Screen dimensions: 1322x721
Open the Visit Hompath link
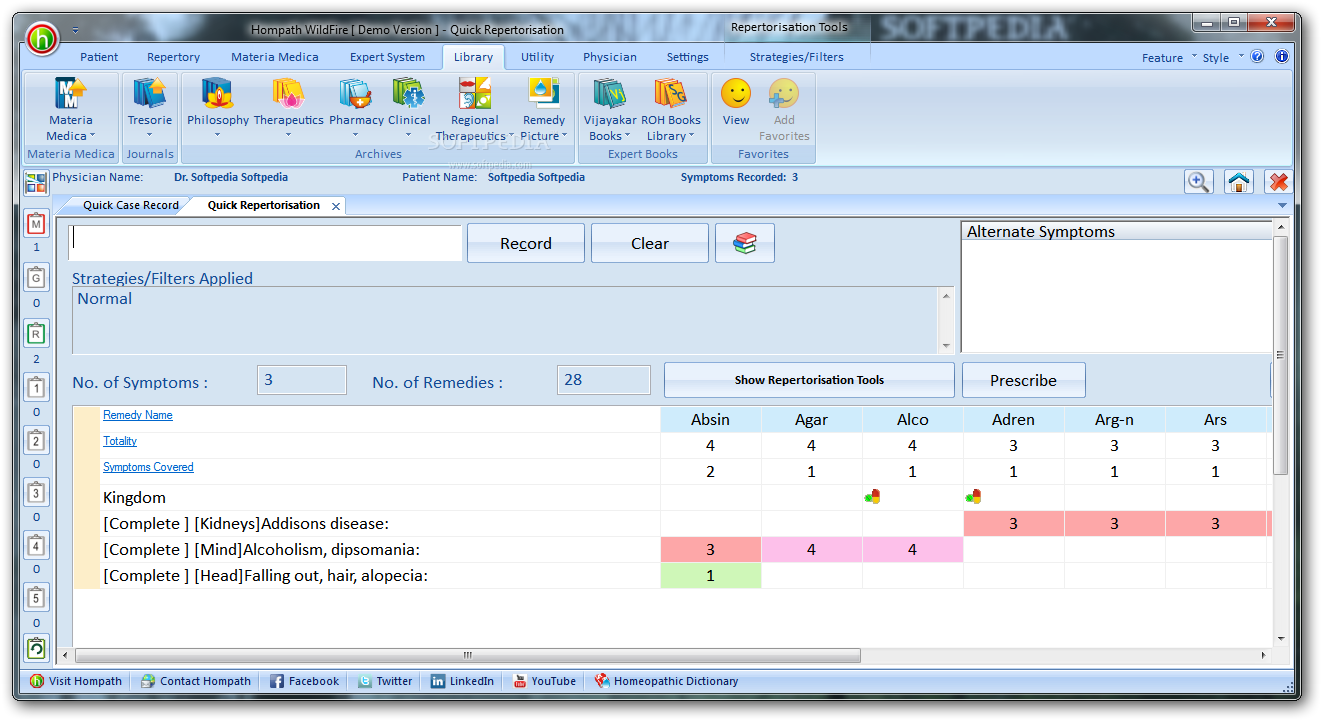76,681
